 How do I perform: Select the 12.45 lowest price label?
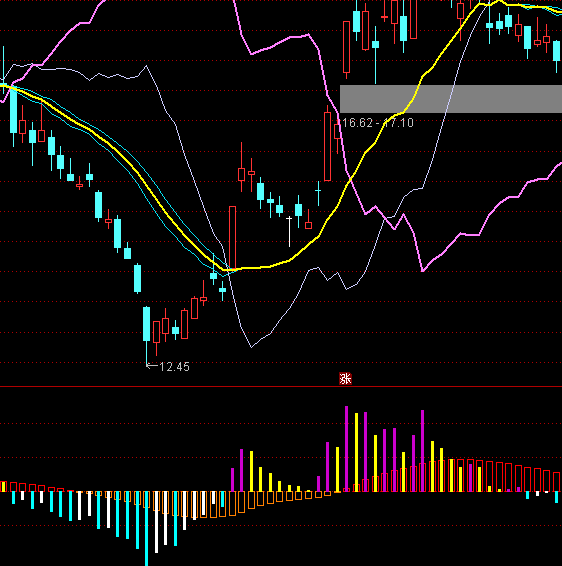[174, 367]
